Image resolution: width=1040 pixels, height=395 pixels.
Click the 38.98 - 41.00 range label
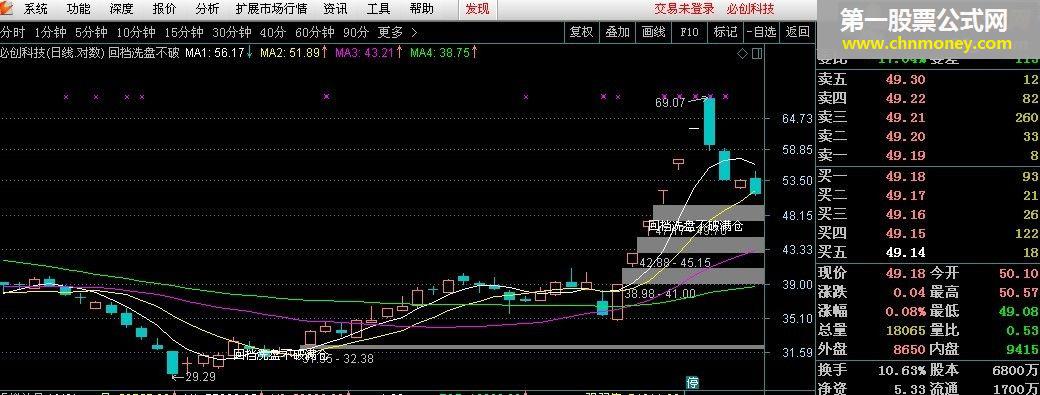[660, 293]
